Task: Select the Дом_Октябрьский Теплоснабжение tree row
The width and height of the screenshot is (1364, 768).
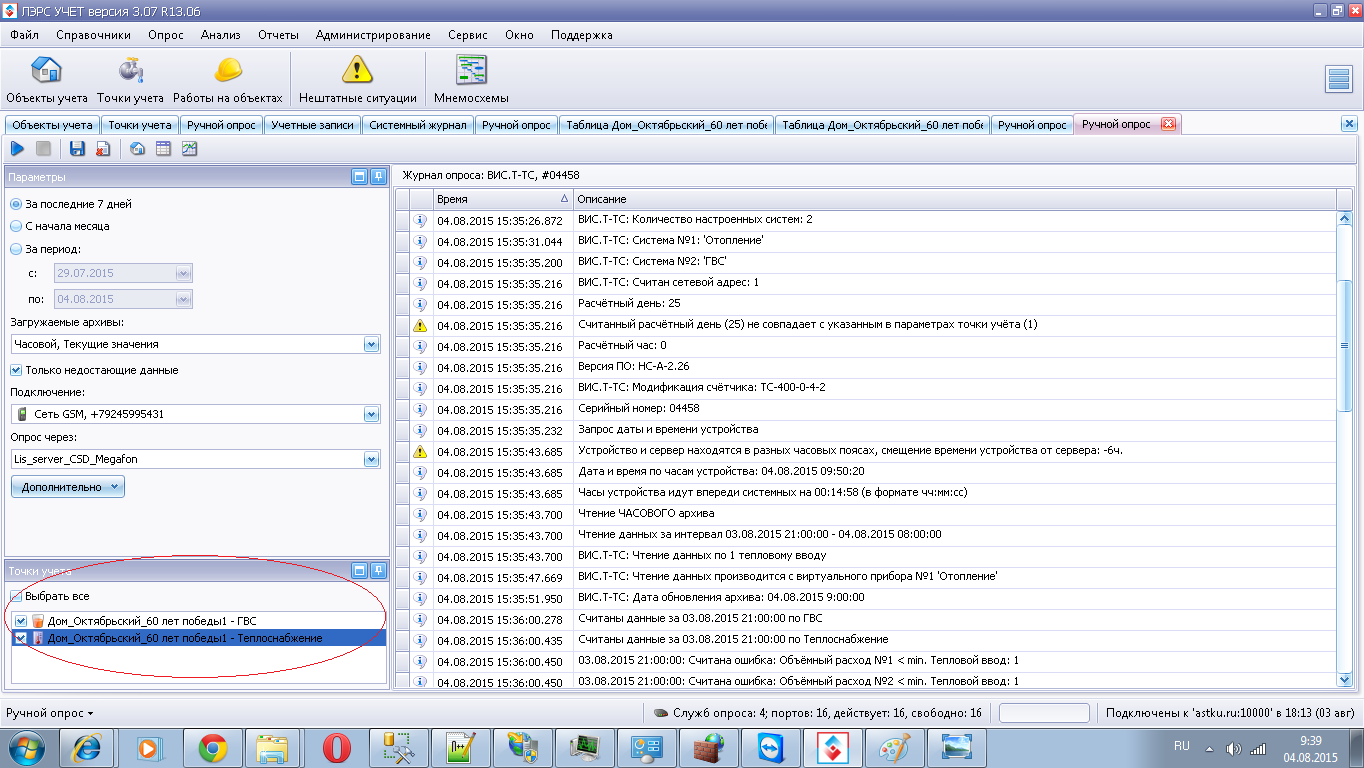Action: [198, 638]
